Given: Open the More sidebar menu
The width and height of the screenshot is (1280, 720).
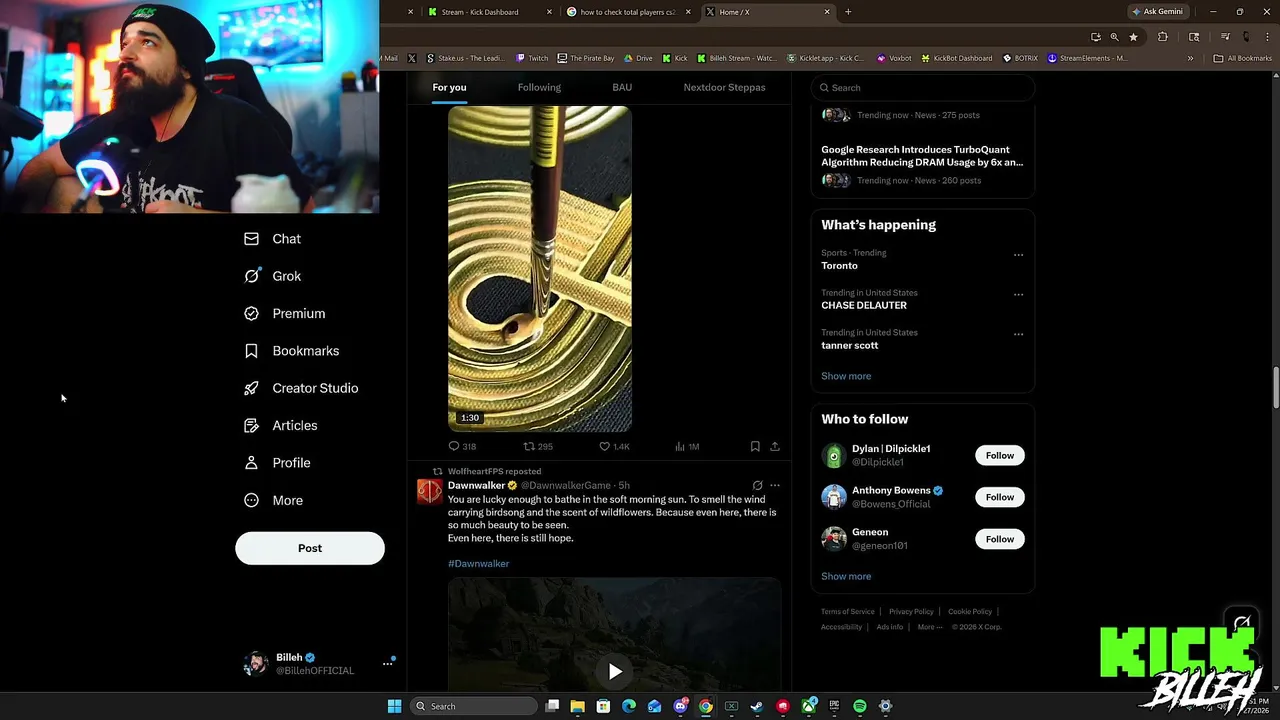Looking at the screenshot, I should pyautogui.click(x=273, y=500).
